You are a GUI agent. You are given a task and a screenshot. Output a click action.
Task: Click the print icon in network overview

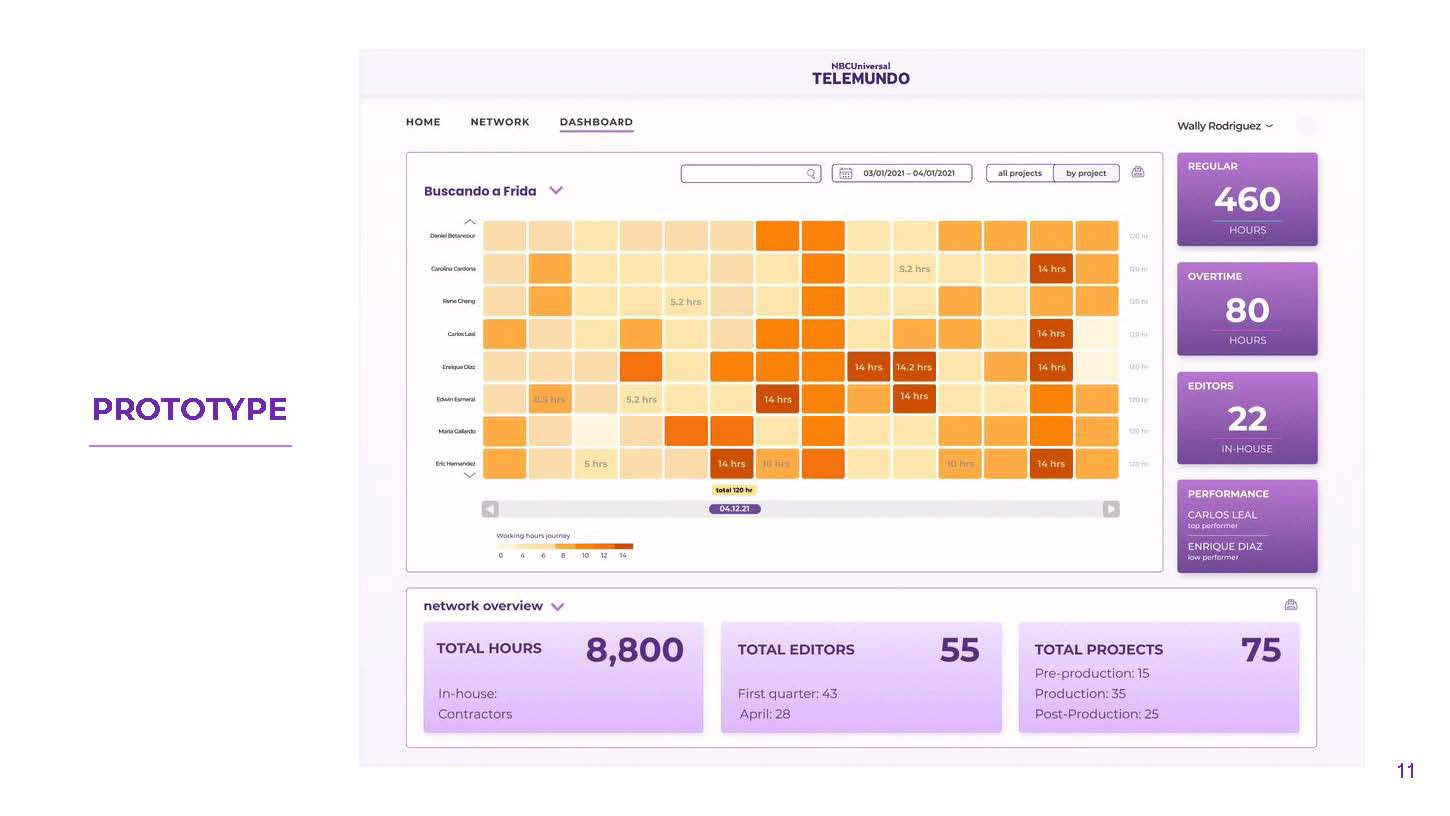(x=1290, y=605)
